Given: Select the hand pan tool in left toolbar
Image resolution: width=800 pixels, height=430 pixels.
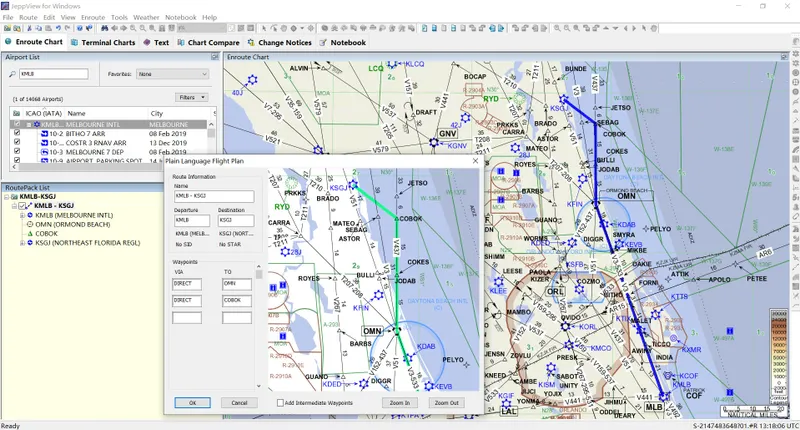Looking at the screenshot, I should pos(283,28).
